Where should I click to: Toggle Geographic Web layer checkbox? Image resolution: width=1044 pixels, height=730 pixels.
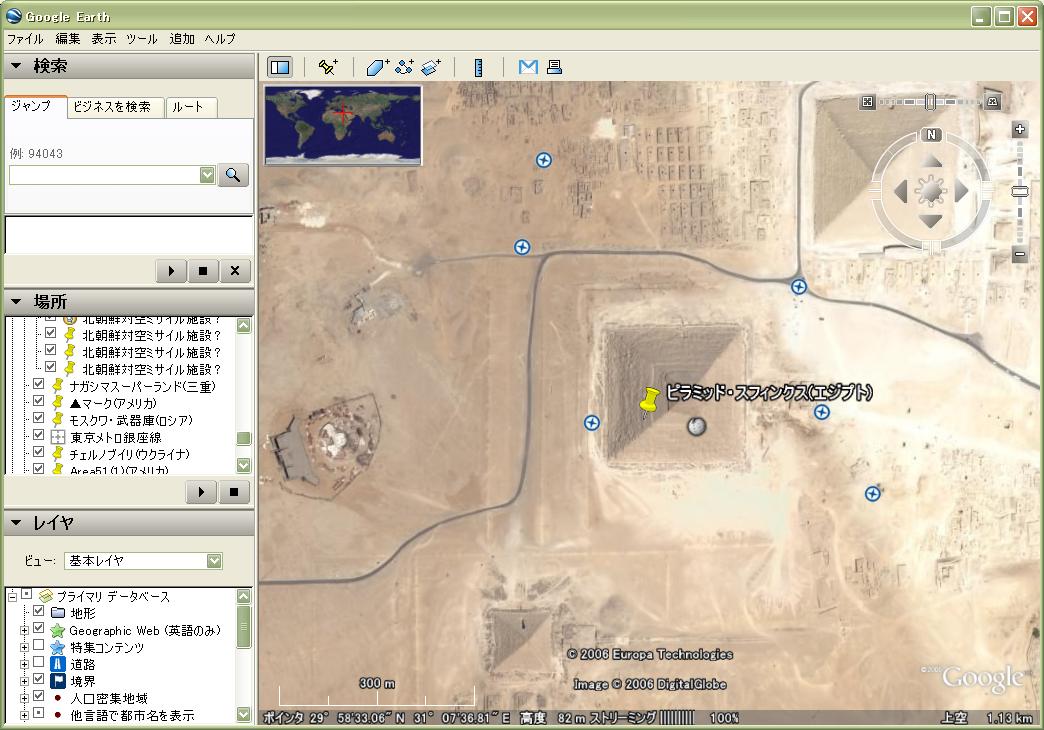click(x=39, y=628)
